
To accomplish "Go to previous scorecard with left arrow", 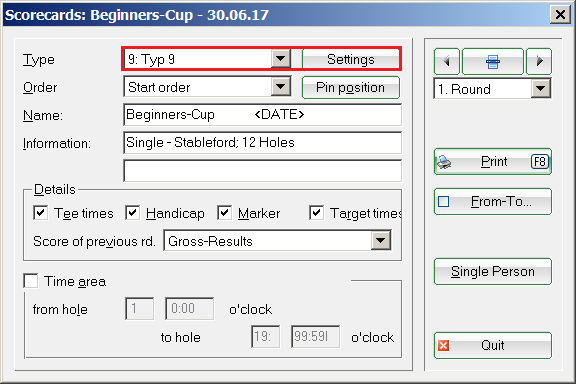I will pyautogui.click(x=447, y=61).
